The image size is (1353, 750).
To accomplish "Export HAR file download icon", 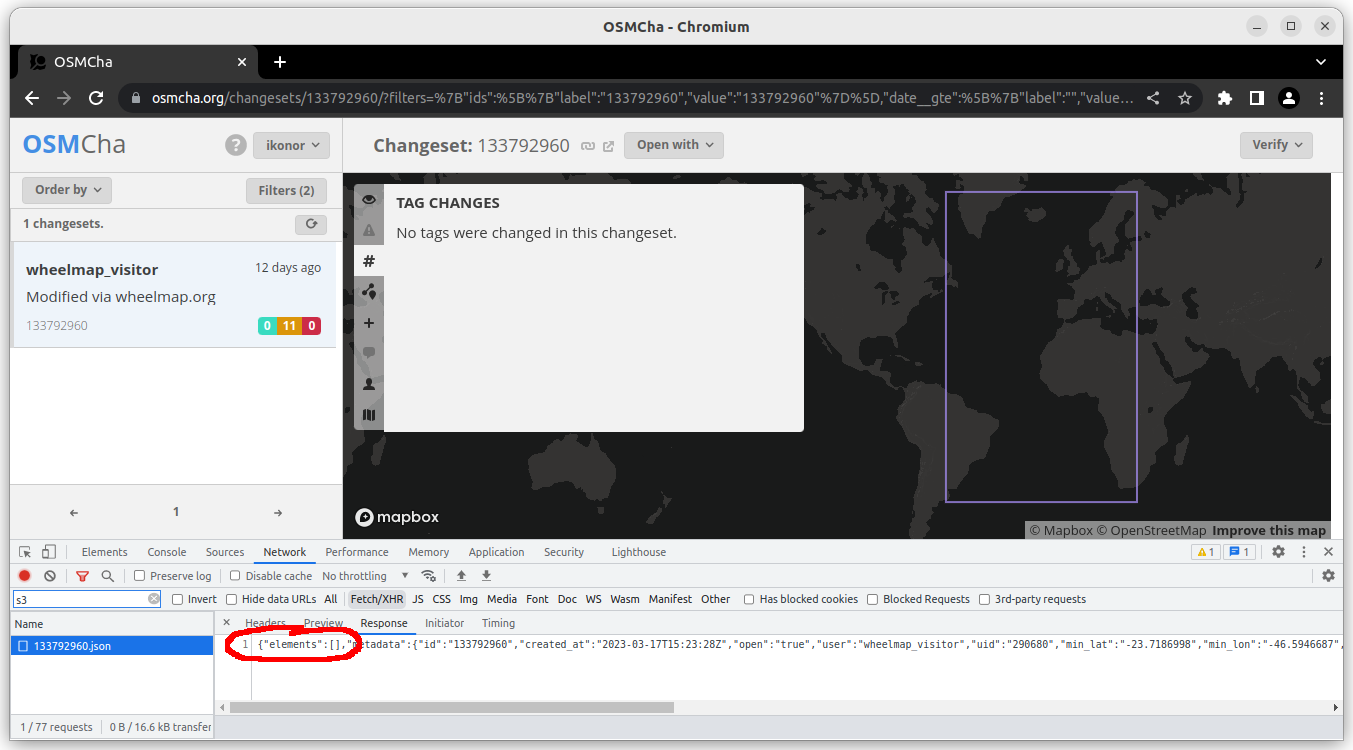I will 486,576.
